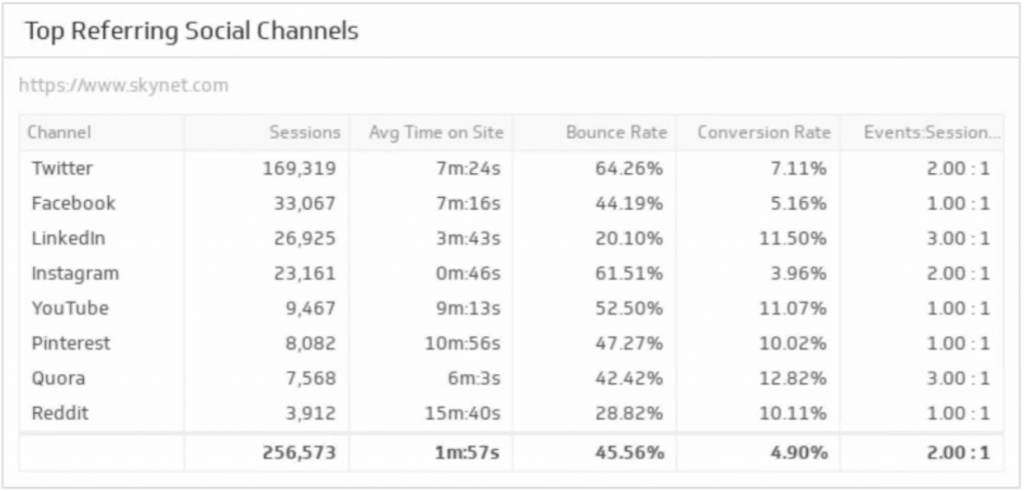Sort by the Sessions column header
This screenshot has height=491, width=1024.
pos(305,133)
